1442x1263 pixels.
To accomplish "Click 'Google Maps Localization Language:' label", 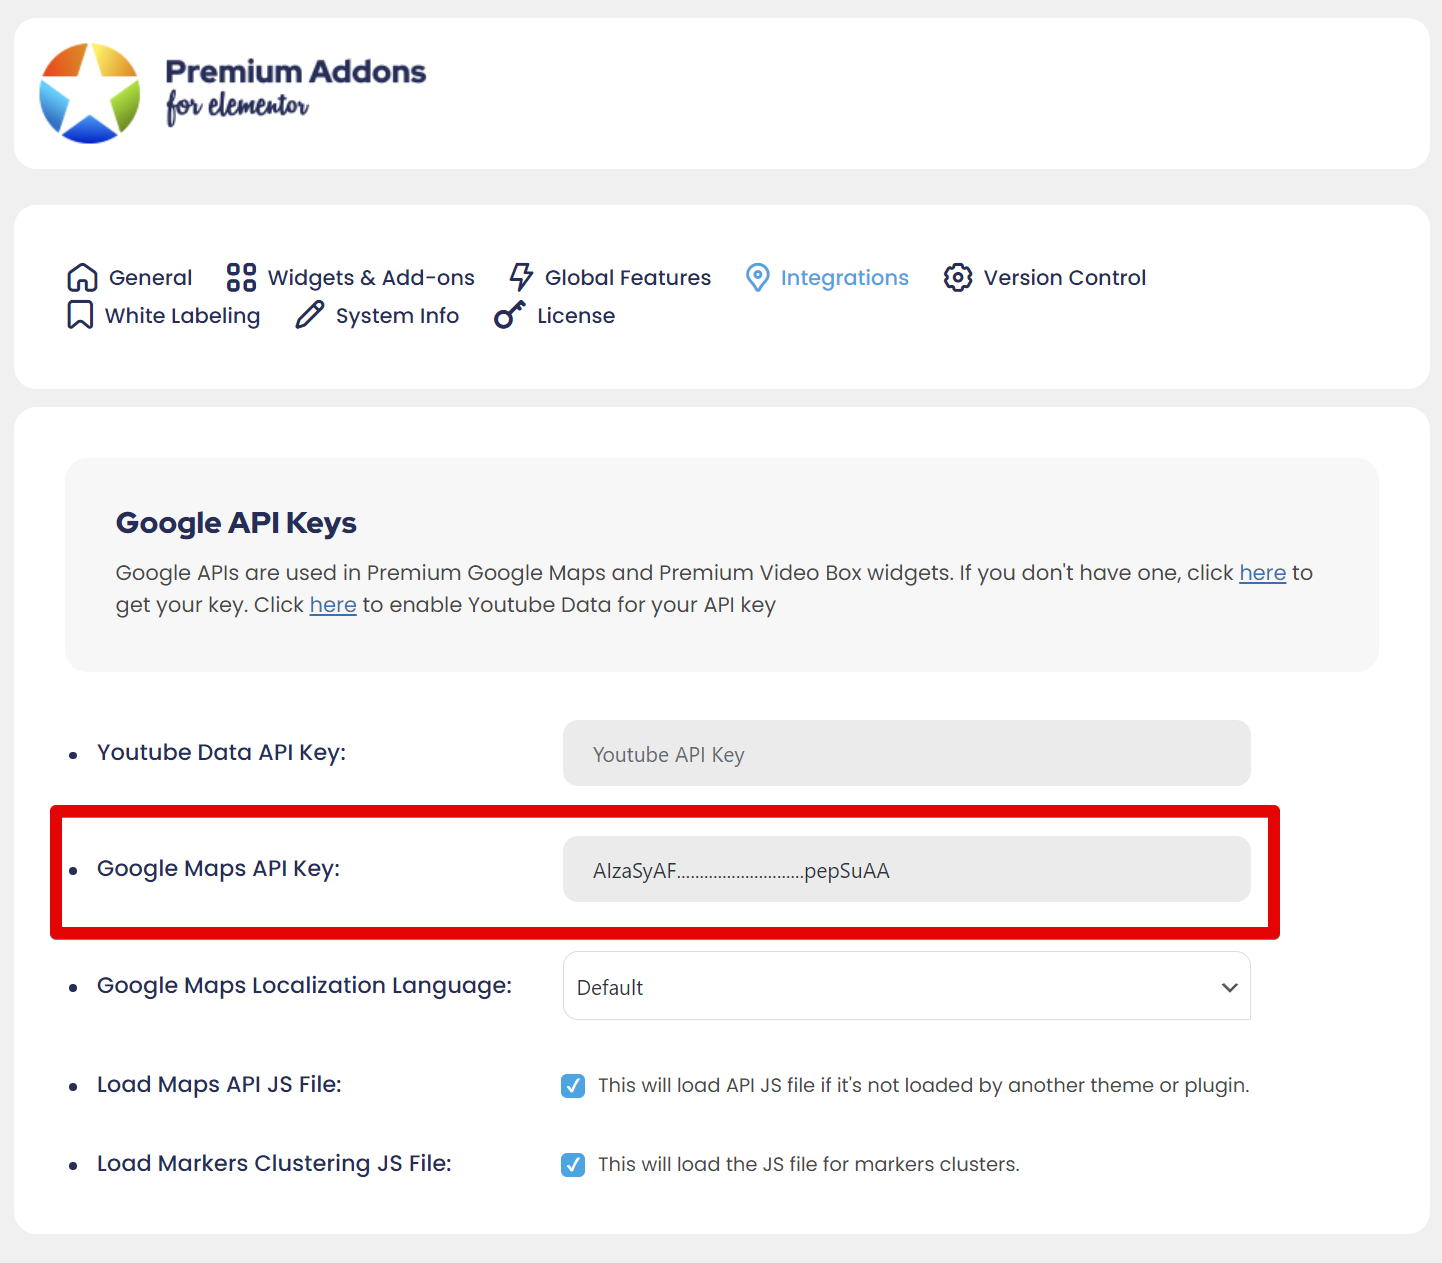I will (x=304, y=985).
